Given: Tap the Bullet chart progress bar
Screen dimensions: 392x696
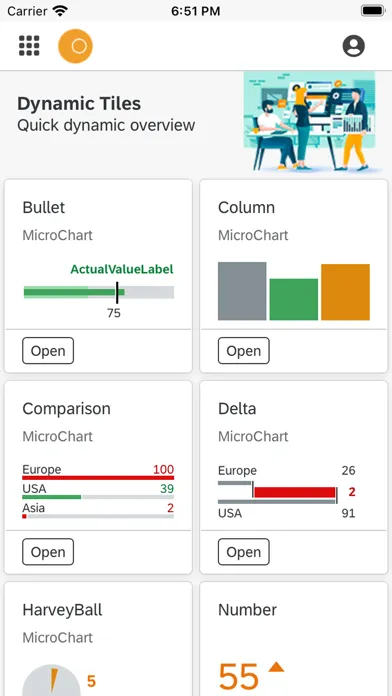Looking at the screenshot, I should pyautogui.click(x=99, y=292).
